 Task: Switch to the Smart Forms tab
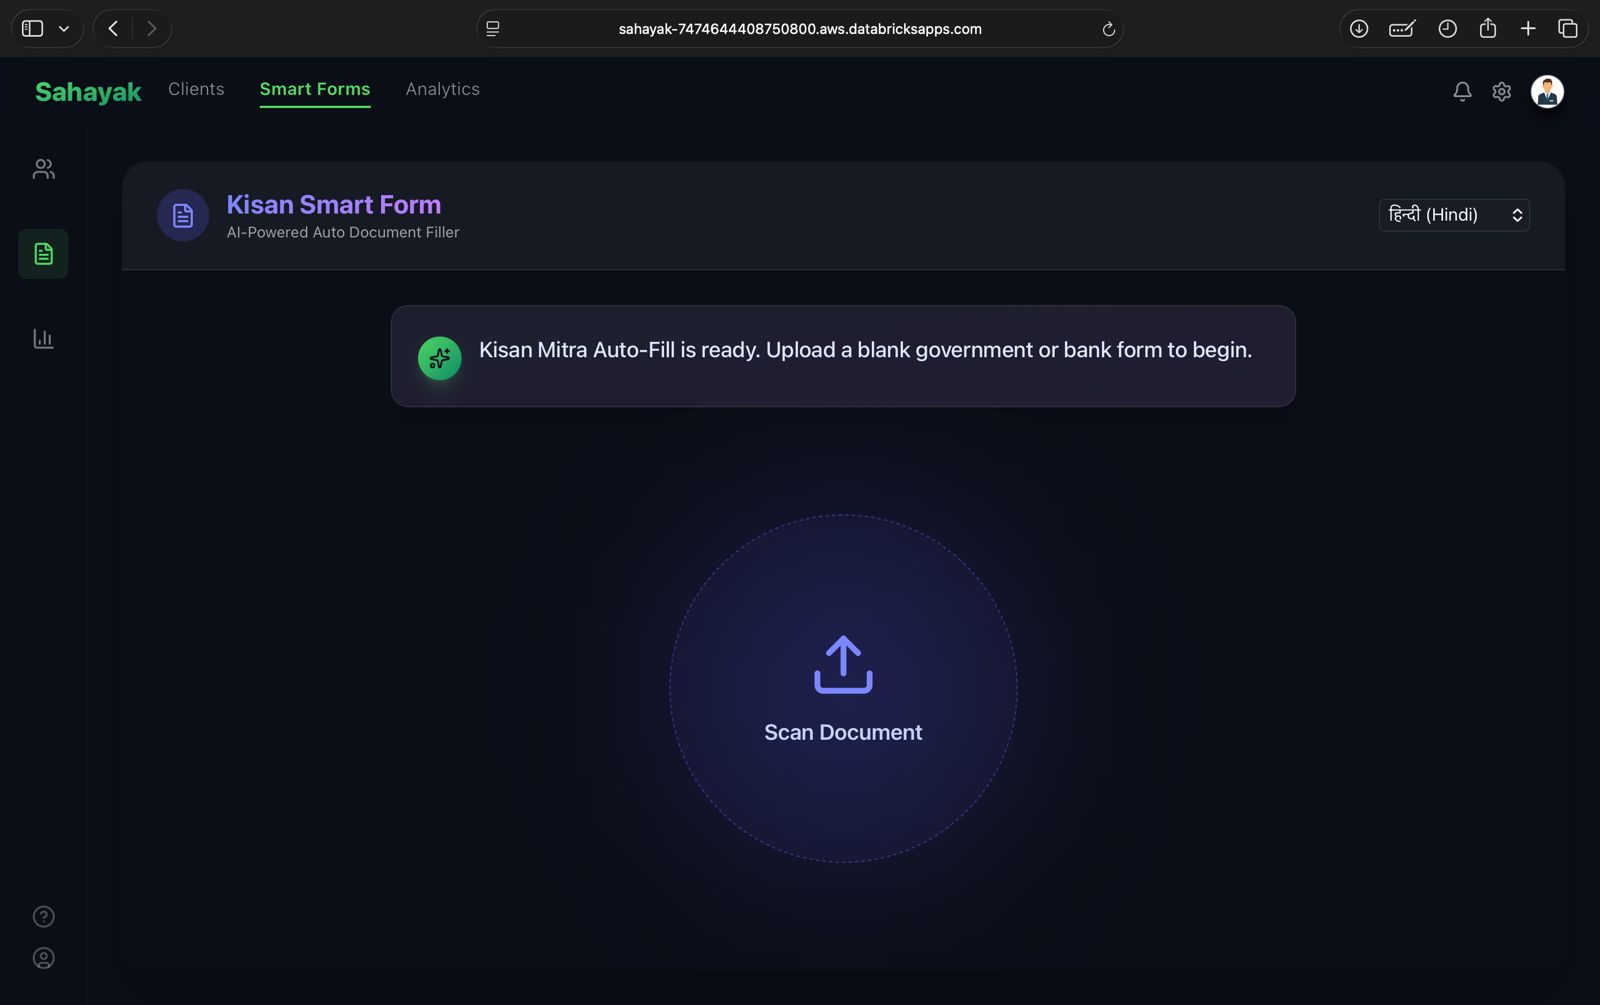tap(315, 89)
